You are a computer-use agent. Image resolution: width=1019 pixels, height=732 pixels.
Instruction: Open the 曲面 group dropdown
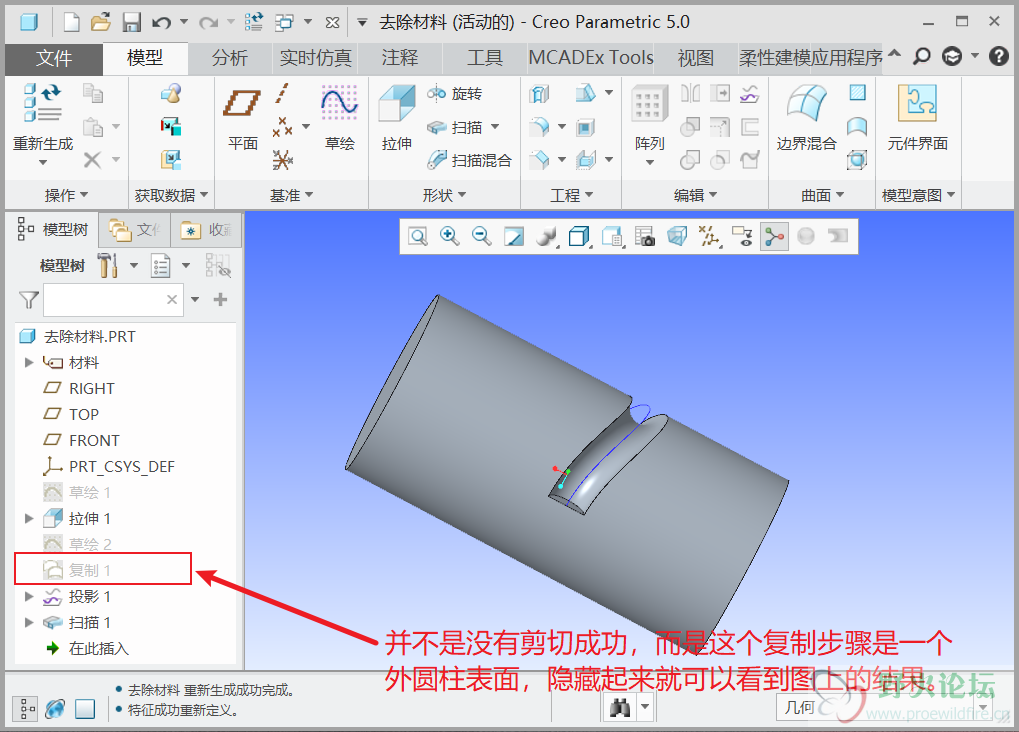click(x=822, y=195)
